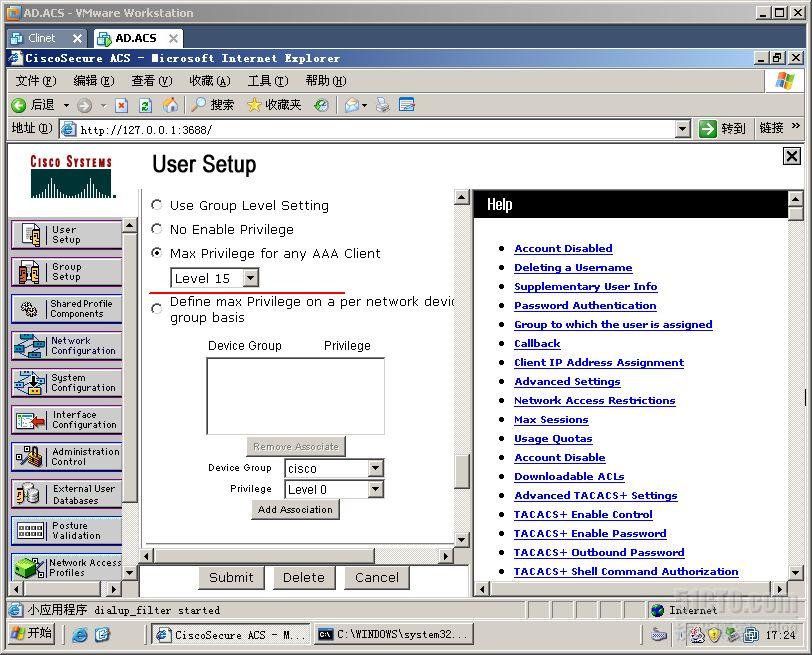Expand the Links toolbar chevron
This screenshot has width=812, height=655.
(x=795, y=126)
